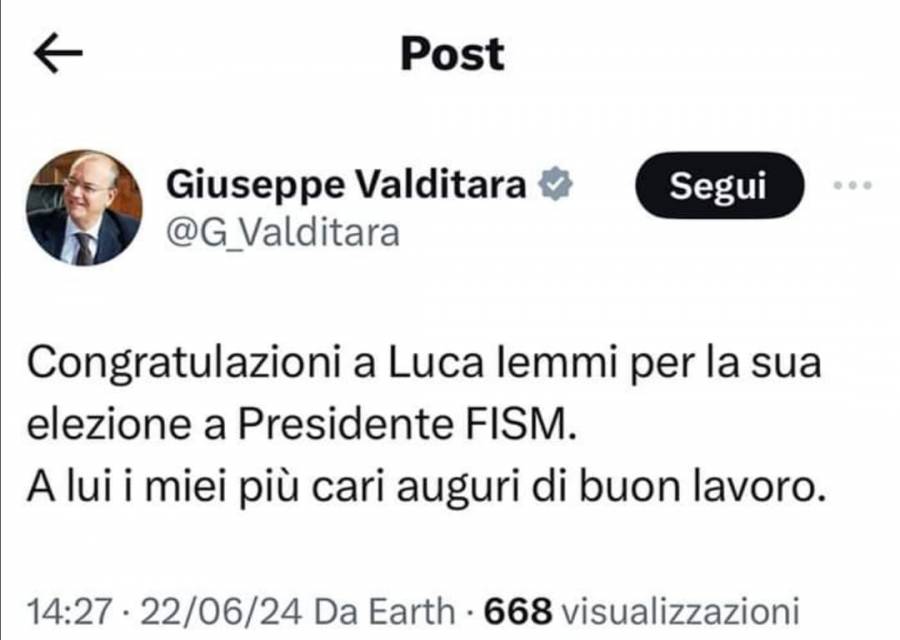Click the Post header title
Image resolution: width=900 pixels, height=640 pixels.
(x=452, y=54)
